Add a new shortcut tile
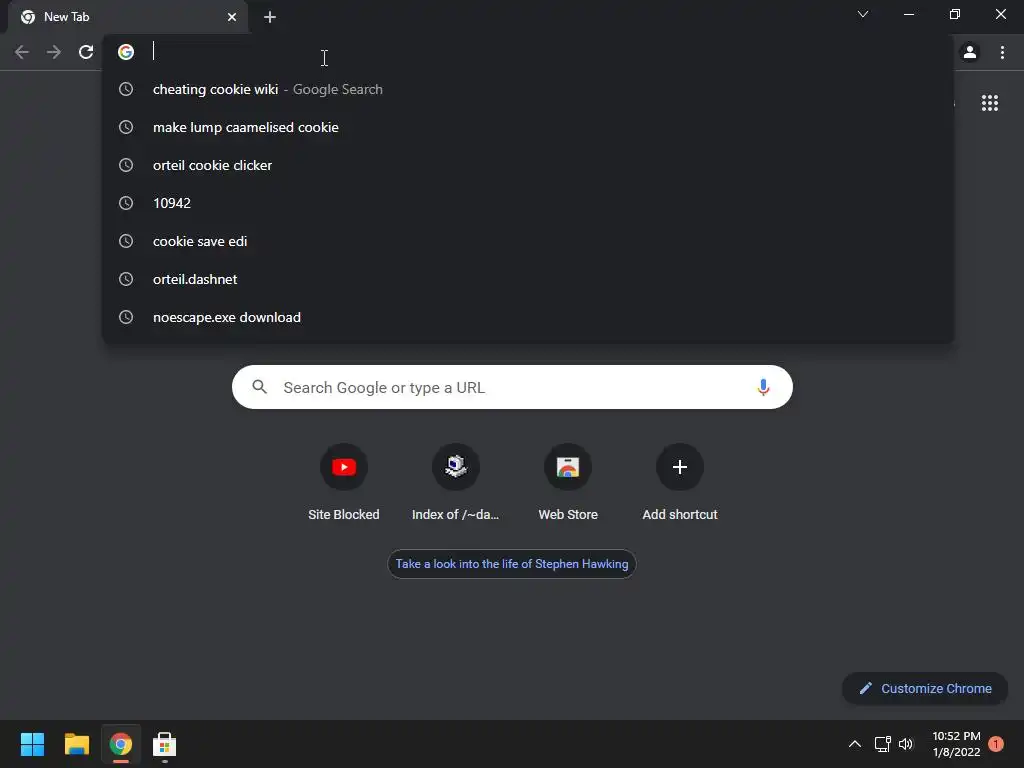 pyautogui.click(x=679, y=483)
